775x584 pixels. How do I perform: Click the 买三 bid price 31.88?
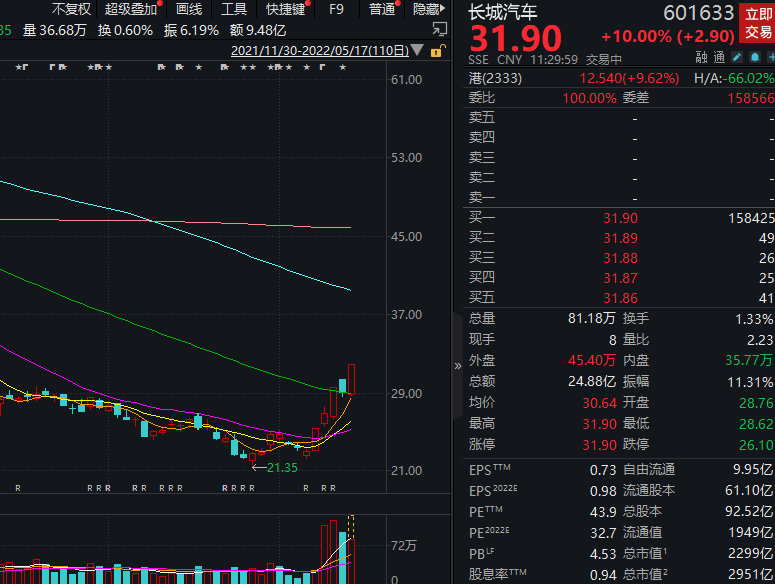click(620, 258)
